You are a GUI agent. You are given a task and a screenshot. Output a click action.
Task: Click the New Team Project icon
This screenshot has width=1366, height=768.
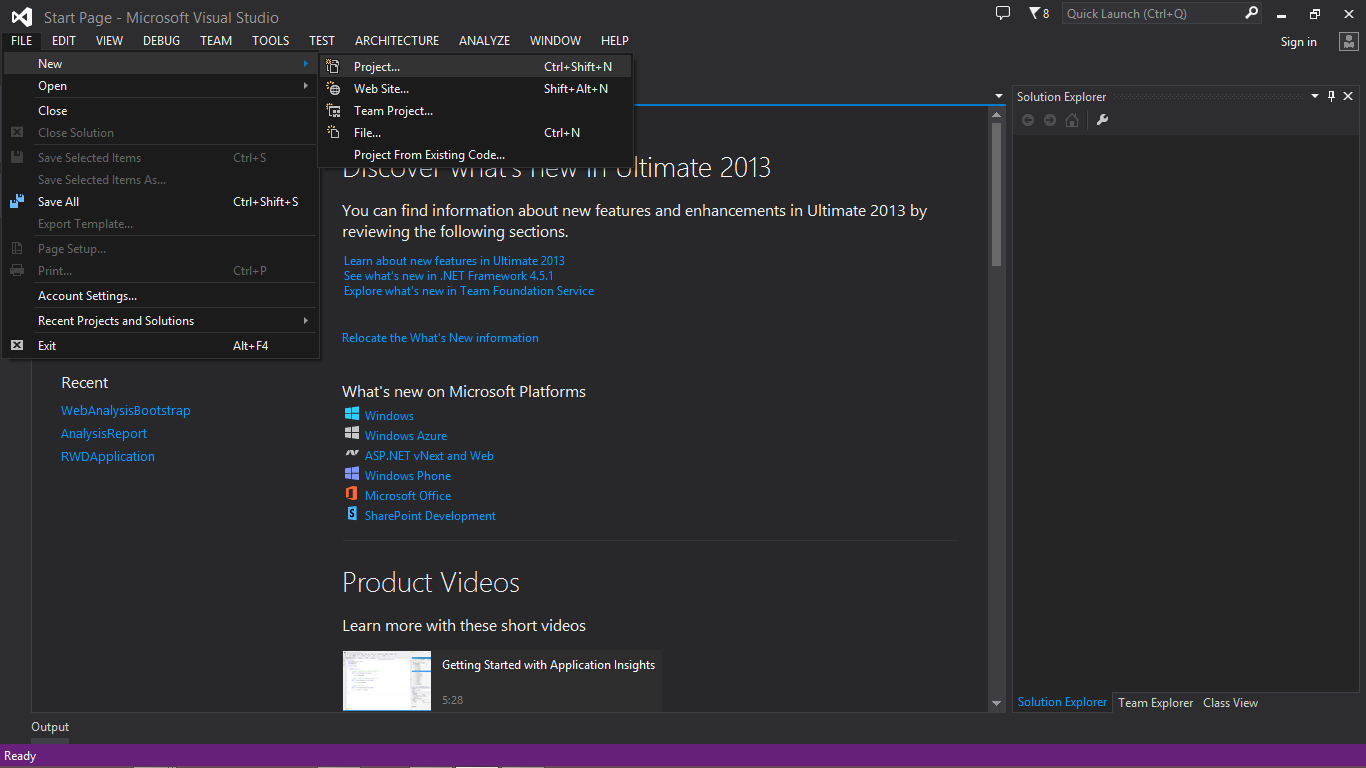(x=334, y=111)
